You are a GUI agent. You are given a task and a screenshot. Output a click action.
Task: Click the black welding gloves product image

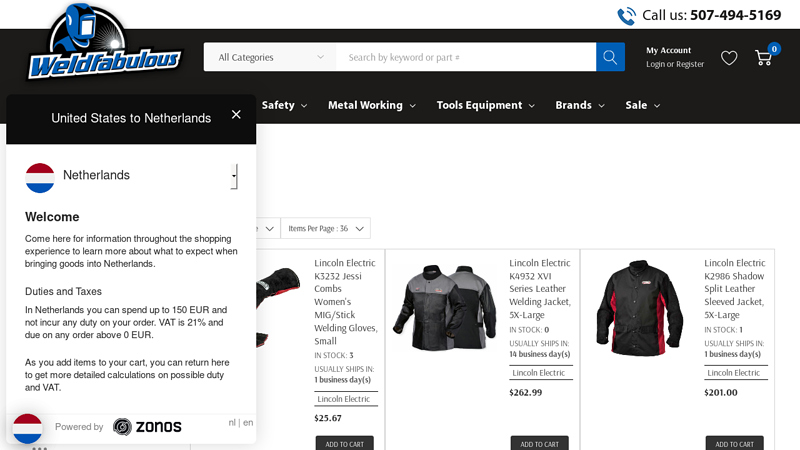pos(278,306)
